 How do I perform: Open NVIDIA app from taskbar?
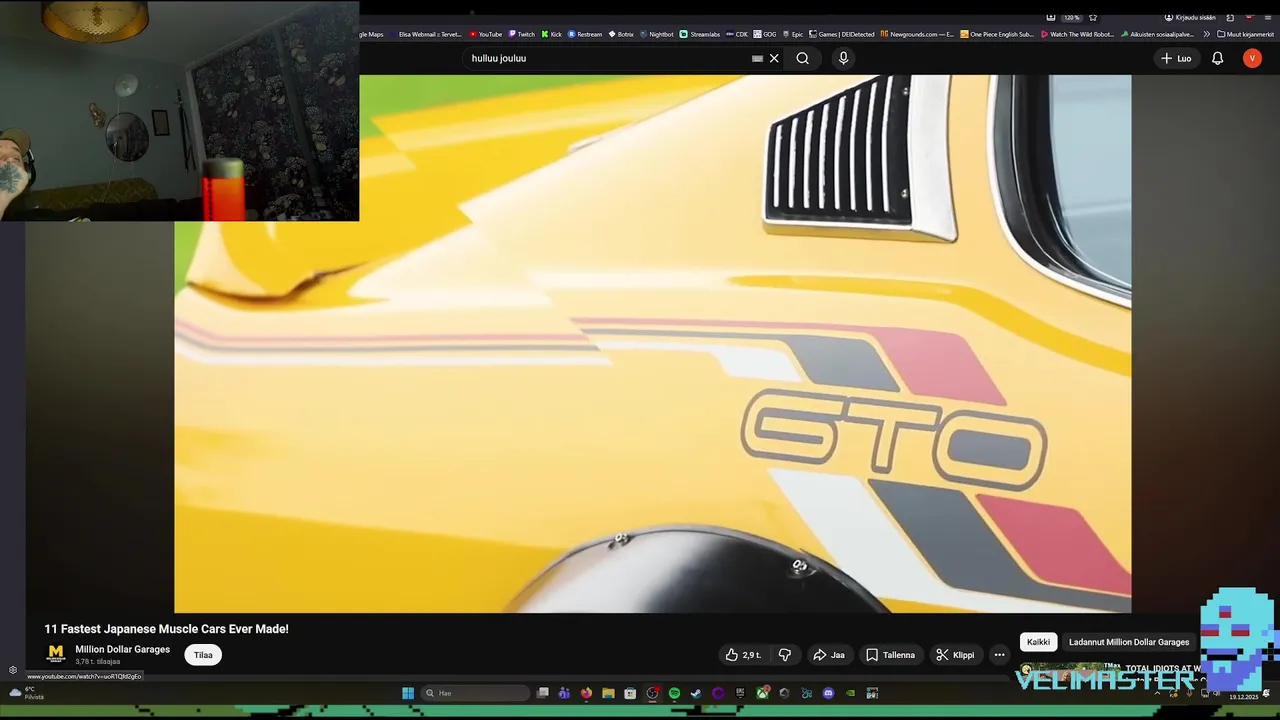850,693
